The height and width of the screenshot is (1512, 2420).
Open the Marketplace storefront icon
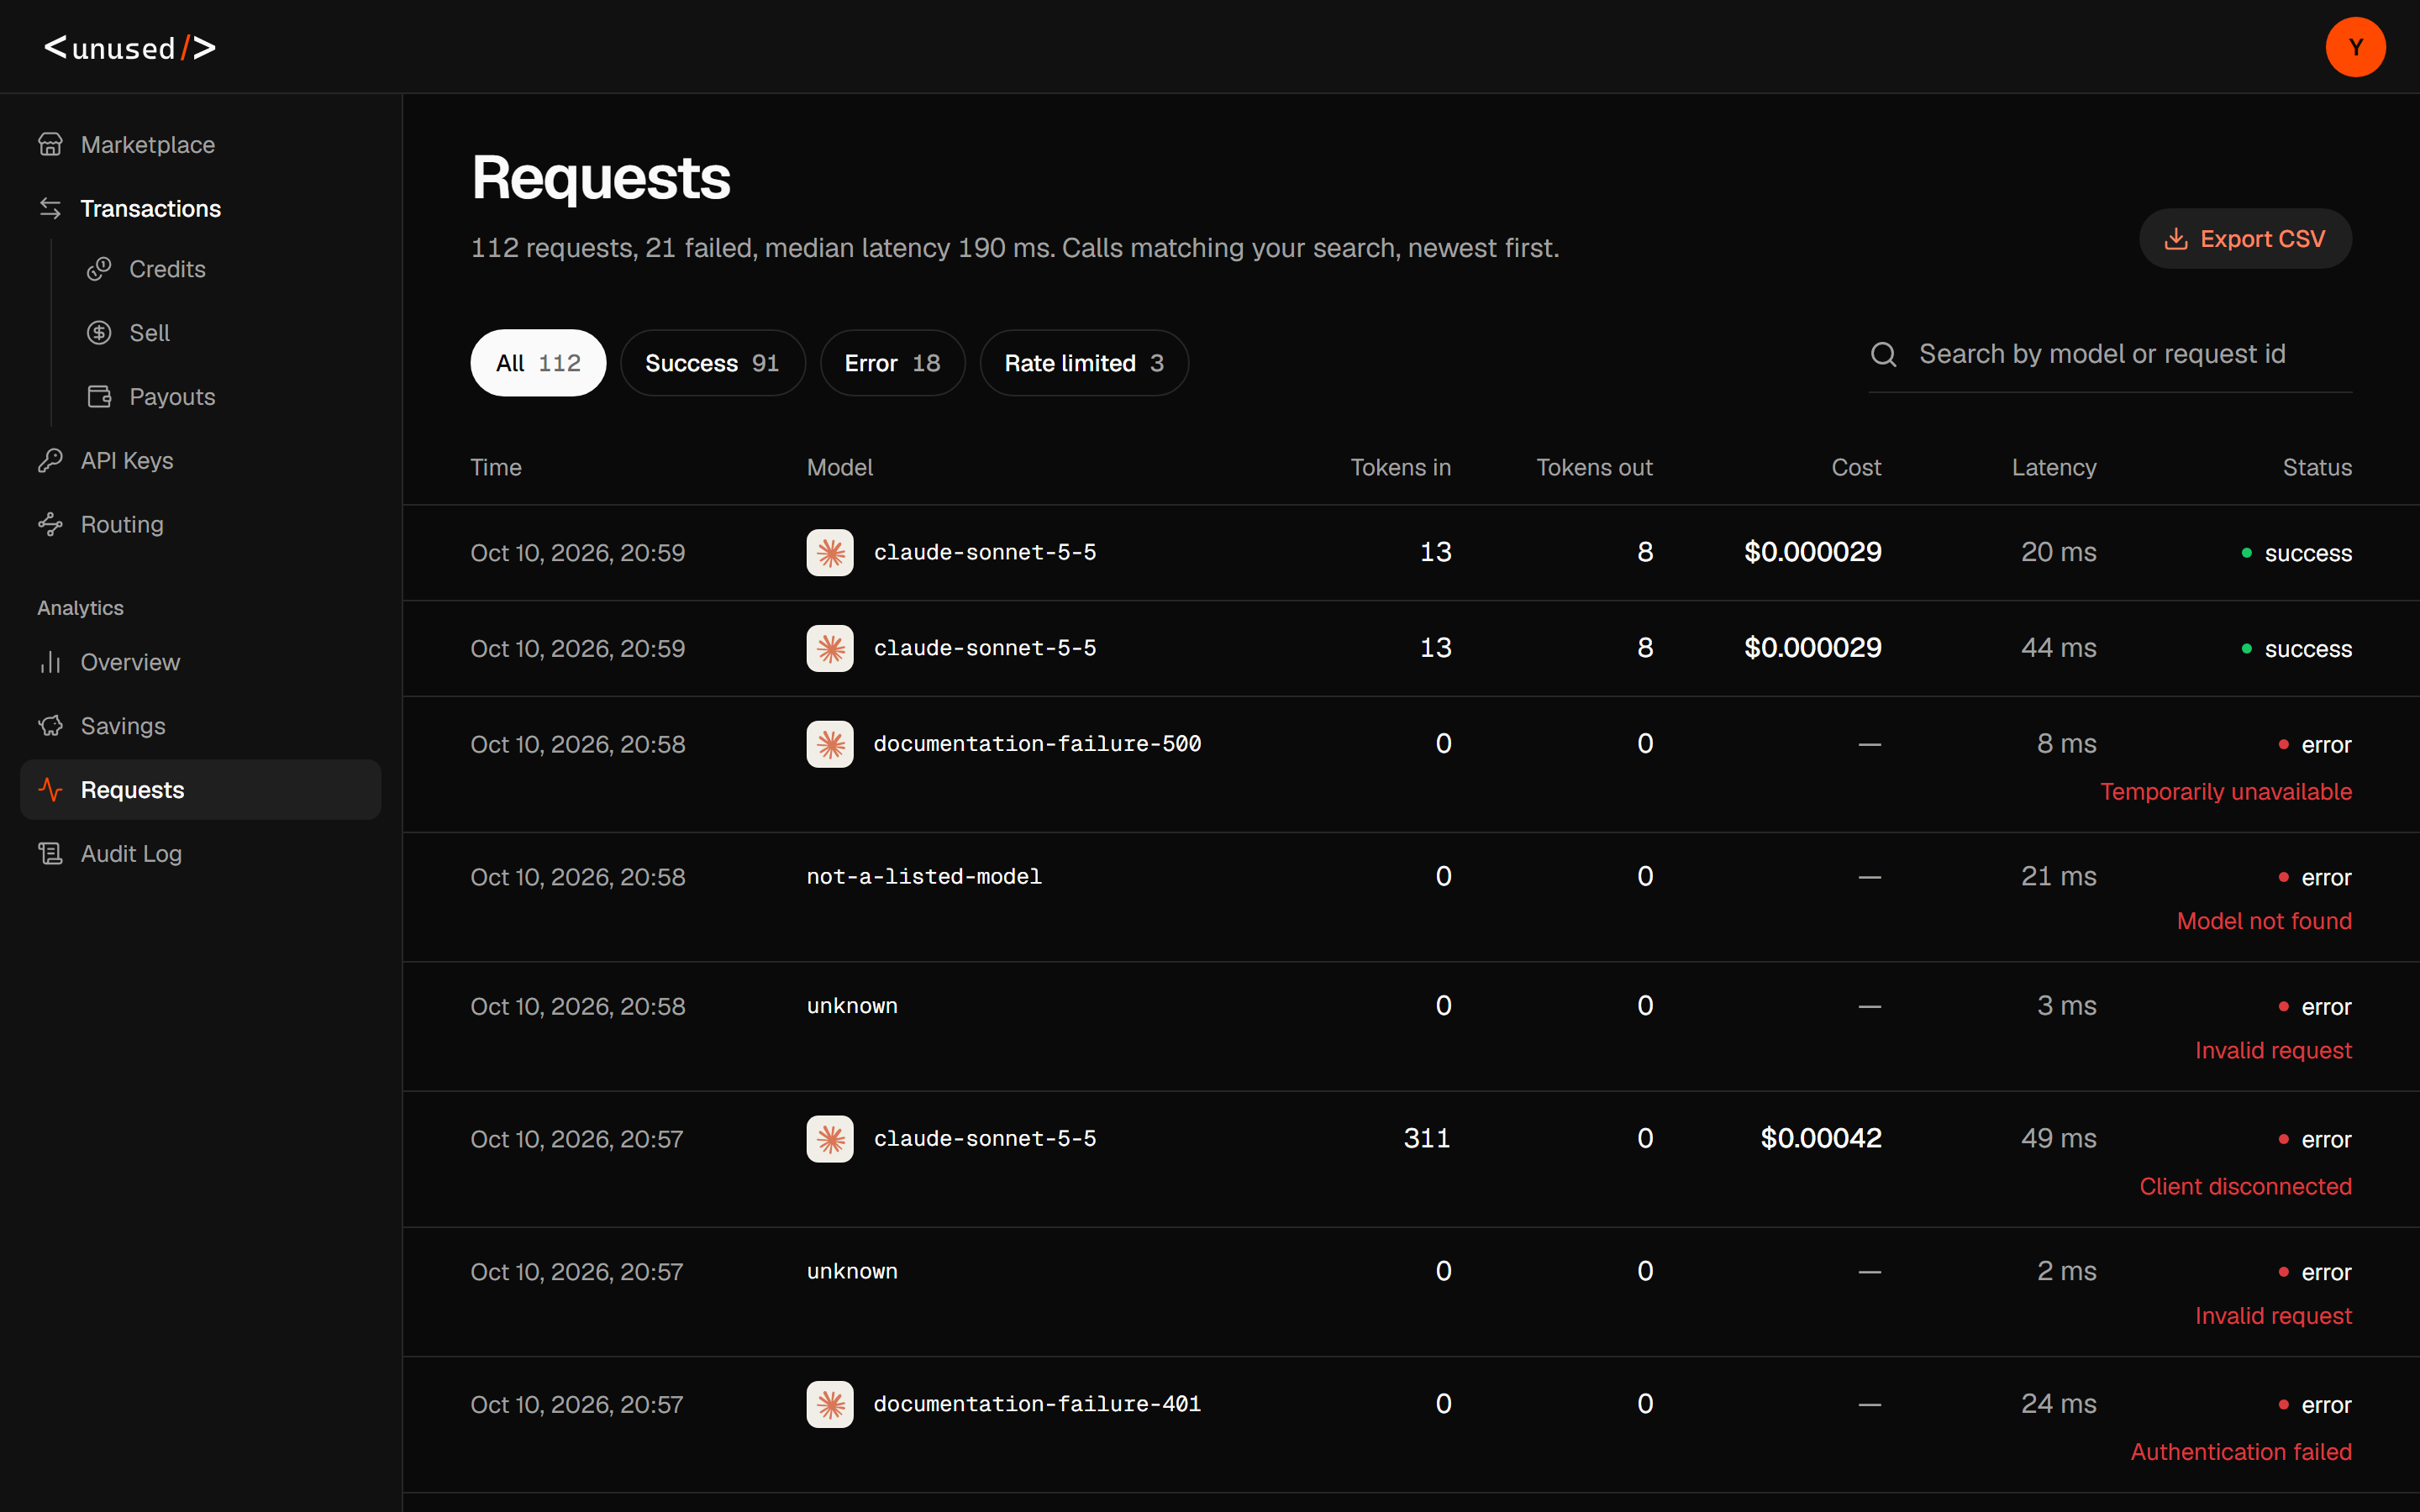click(x=50, y=145)
